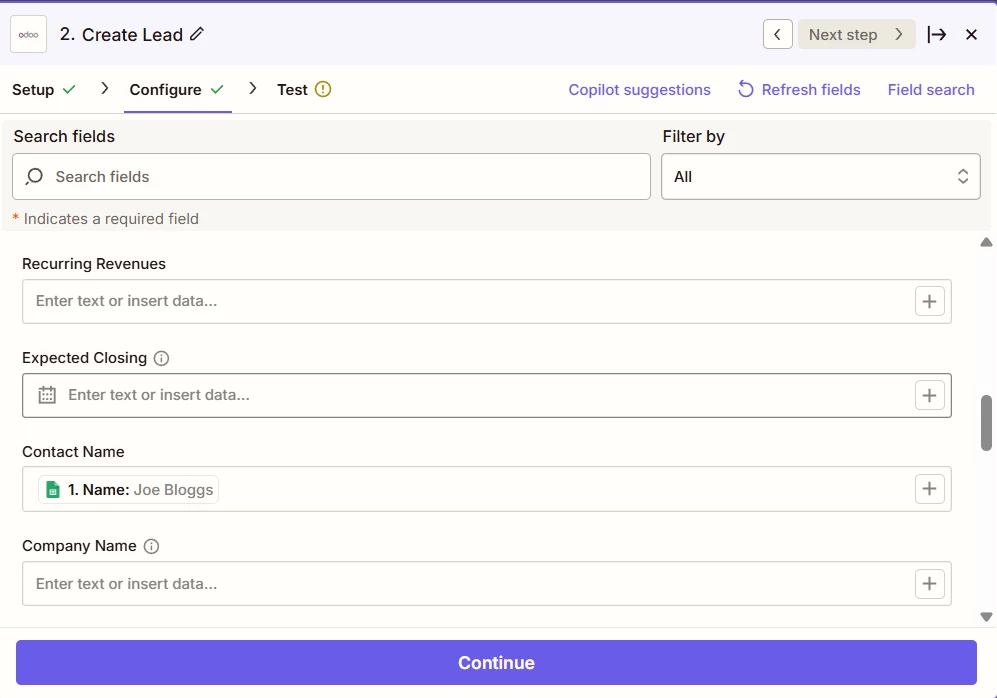Click the Continue button

496,662
